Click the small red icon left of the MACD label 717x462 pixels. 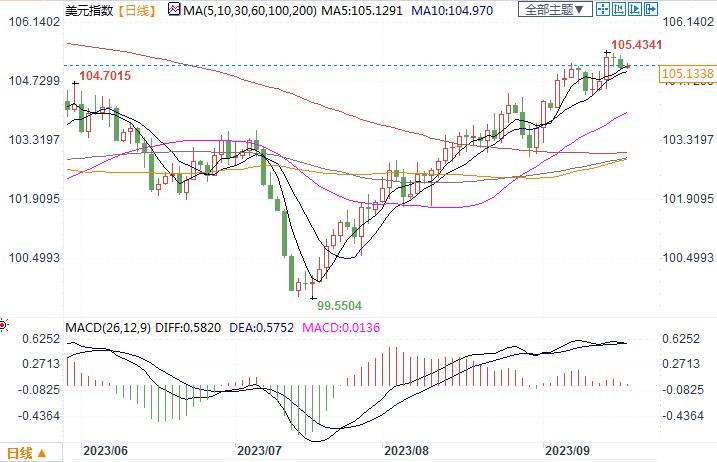click(4, 325)
